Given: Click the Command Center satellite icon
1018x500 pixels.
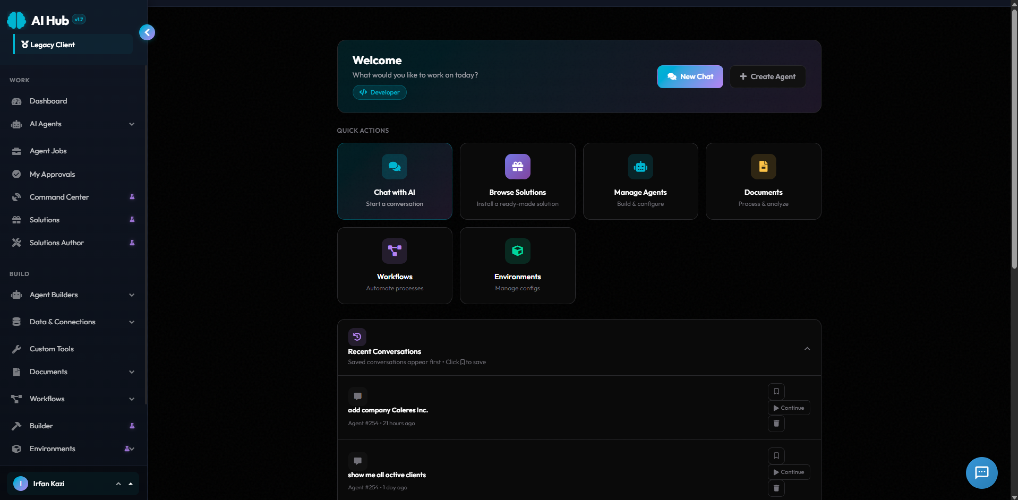Looking at the screenshot, I should (17, 197).
